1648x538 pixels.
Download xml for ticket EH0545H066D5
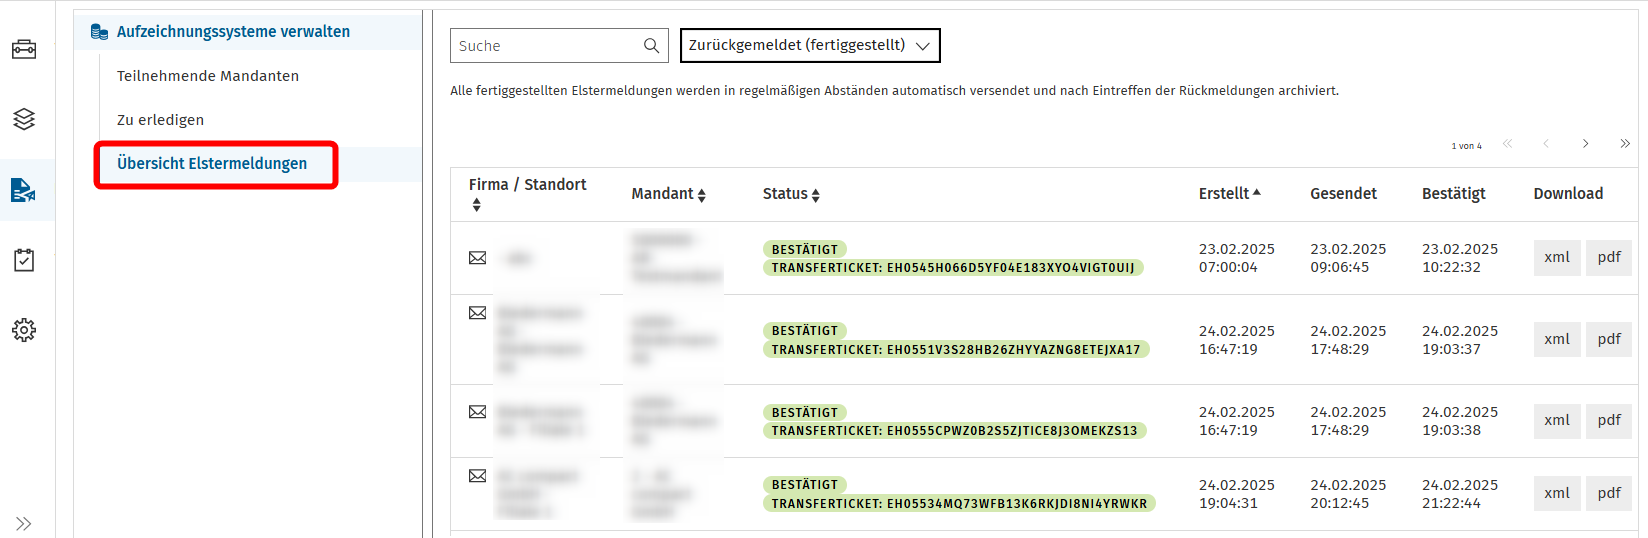point(1557,258)
